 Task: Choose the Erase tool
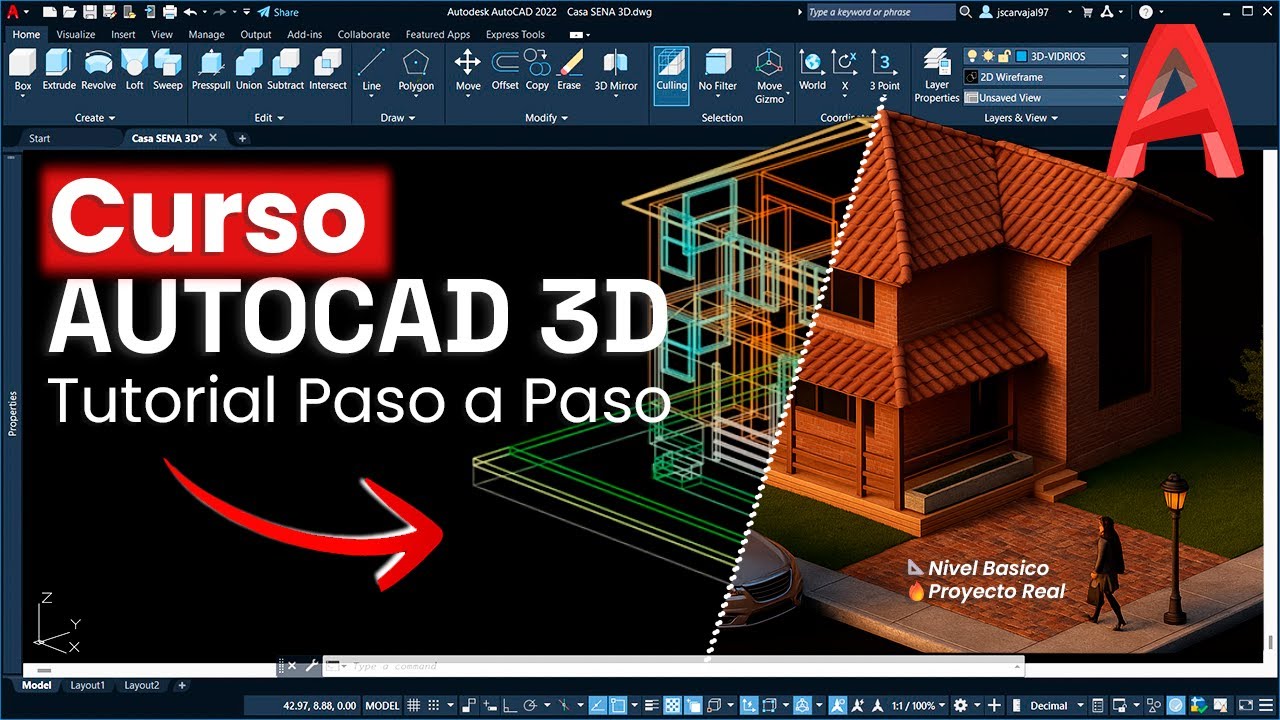coord(569,70)
